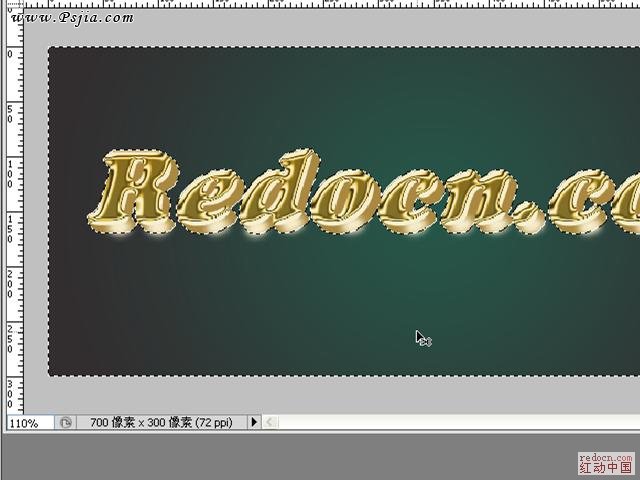Click the horizontal scrollbar left arrow
This screenshot has width=640, height=480.
tap(270, 422)
